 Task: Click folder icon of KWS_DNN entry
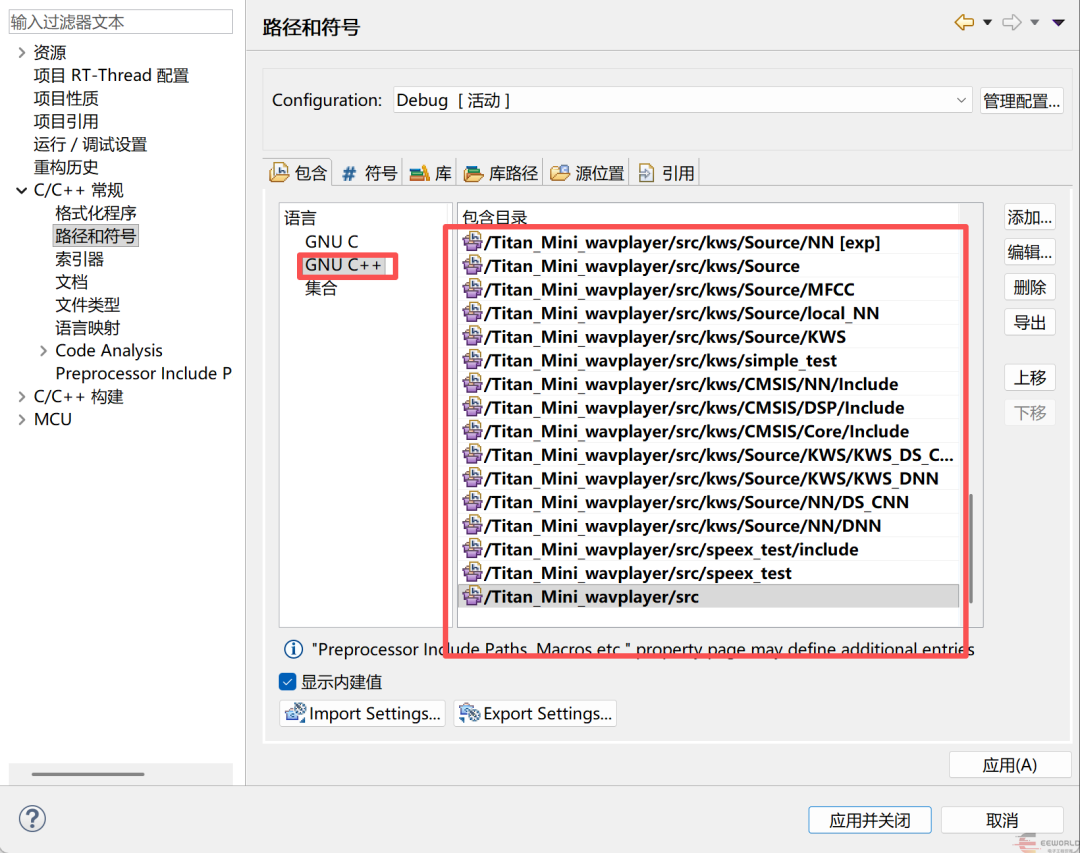click(x=472, y=477)
